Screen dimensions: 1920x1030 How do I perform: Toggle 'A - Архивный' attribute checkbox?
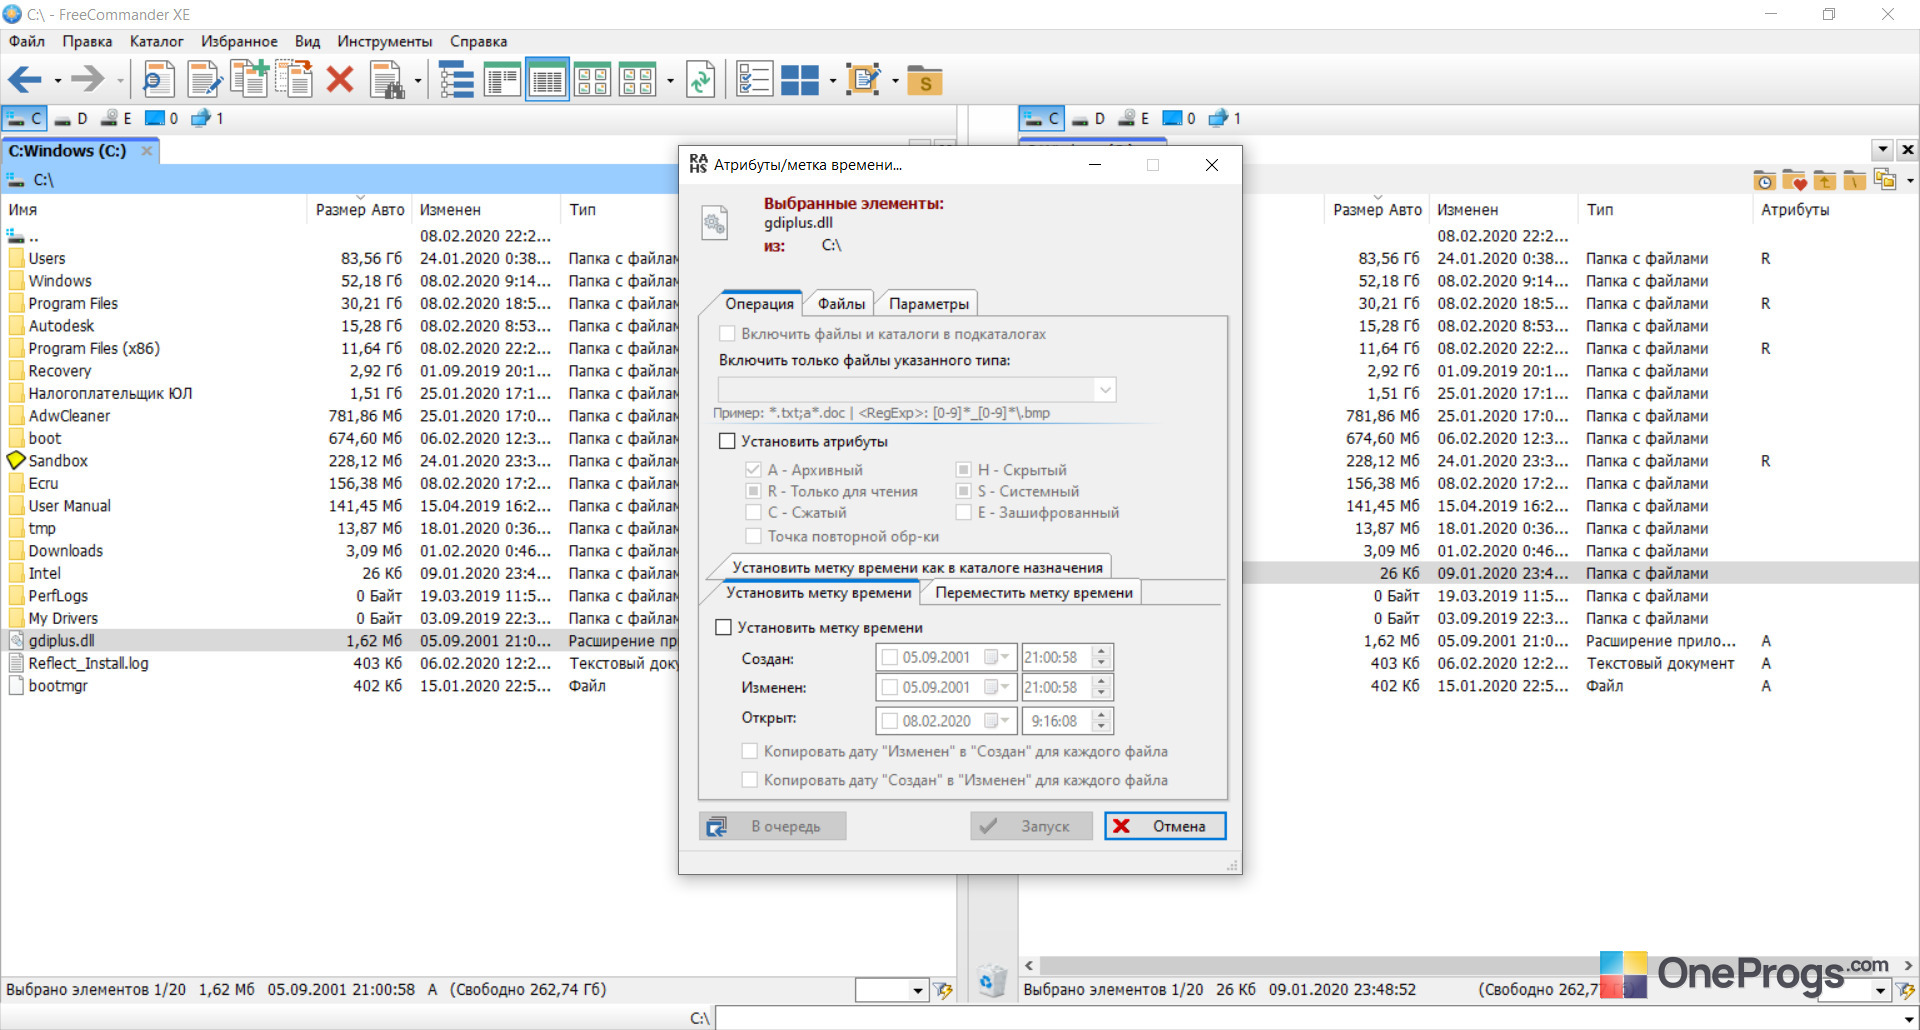pos(753,469)
